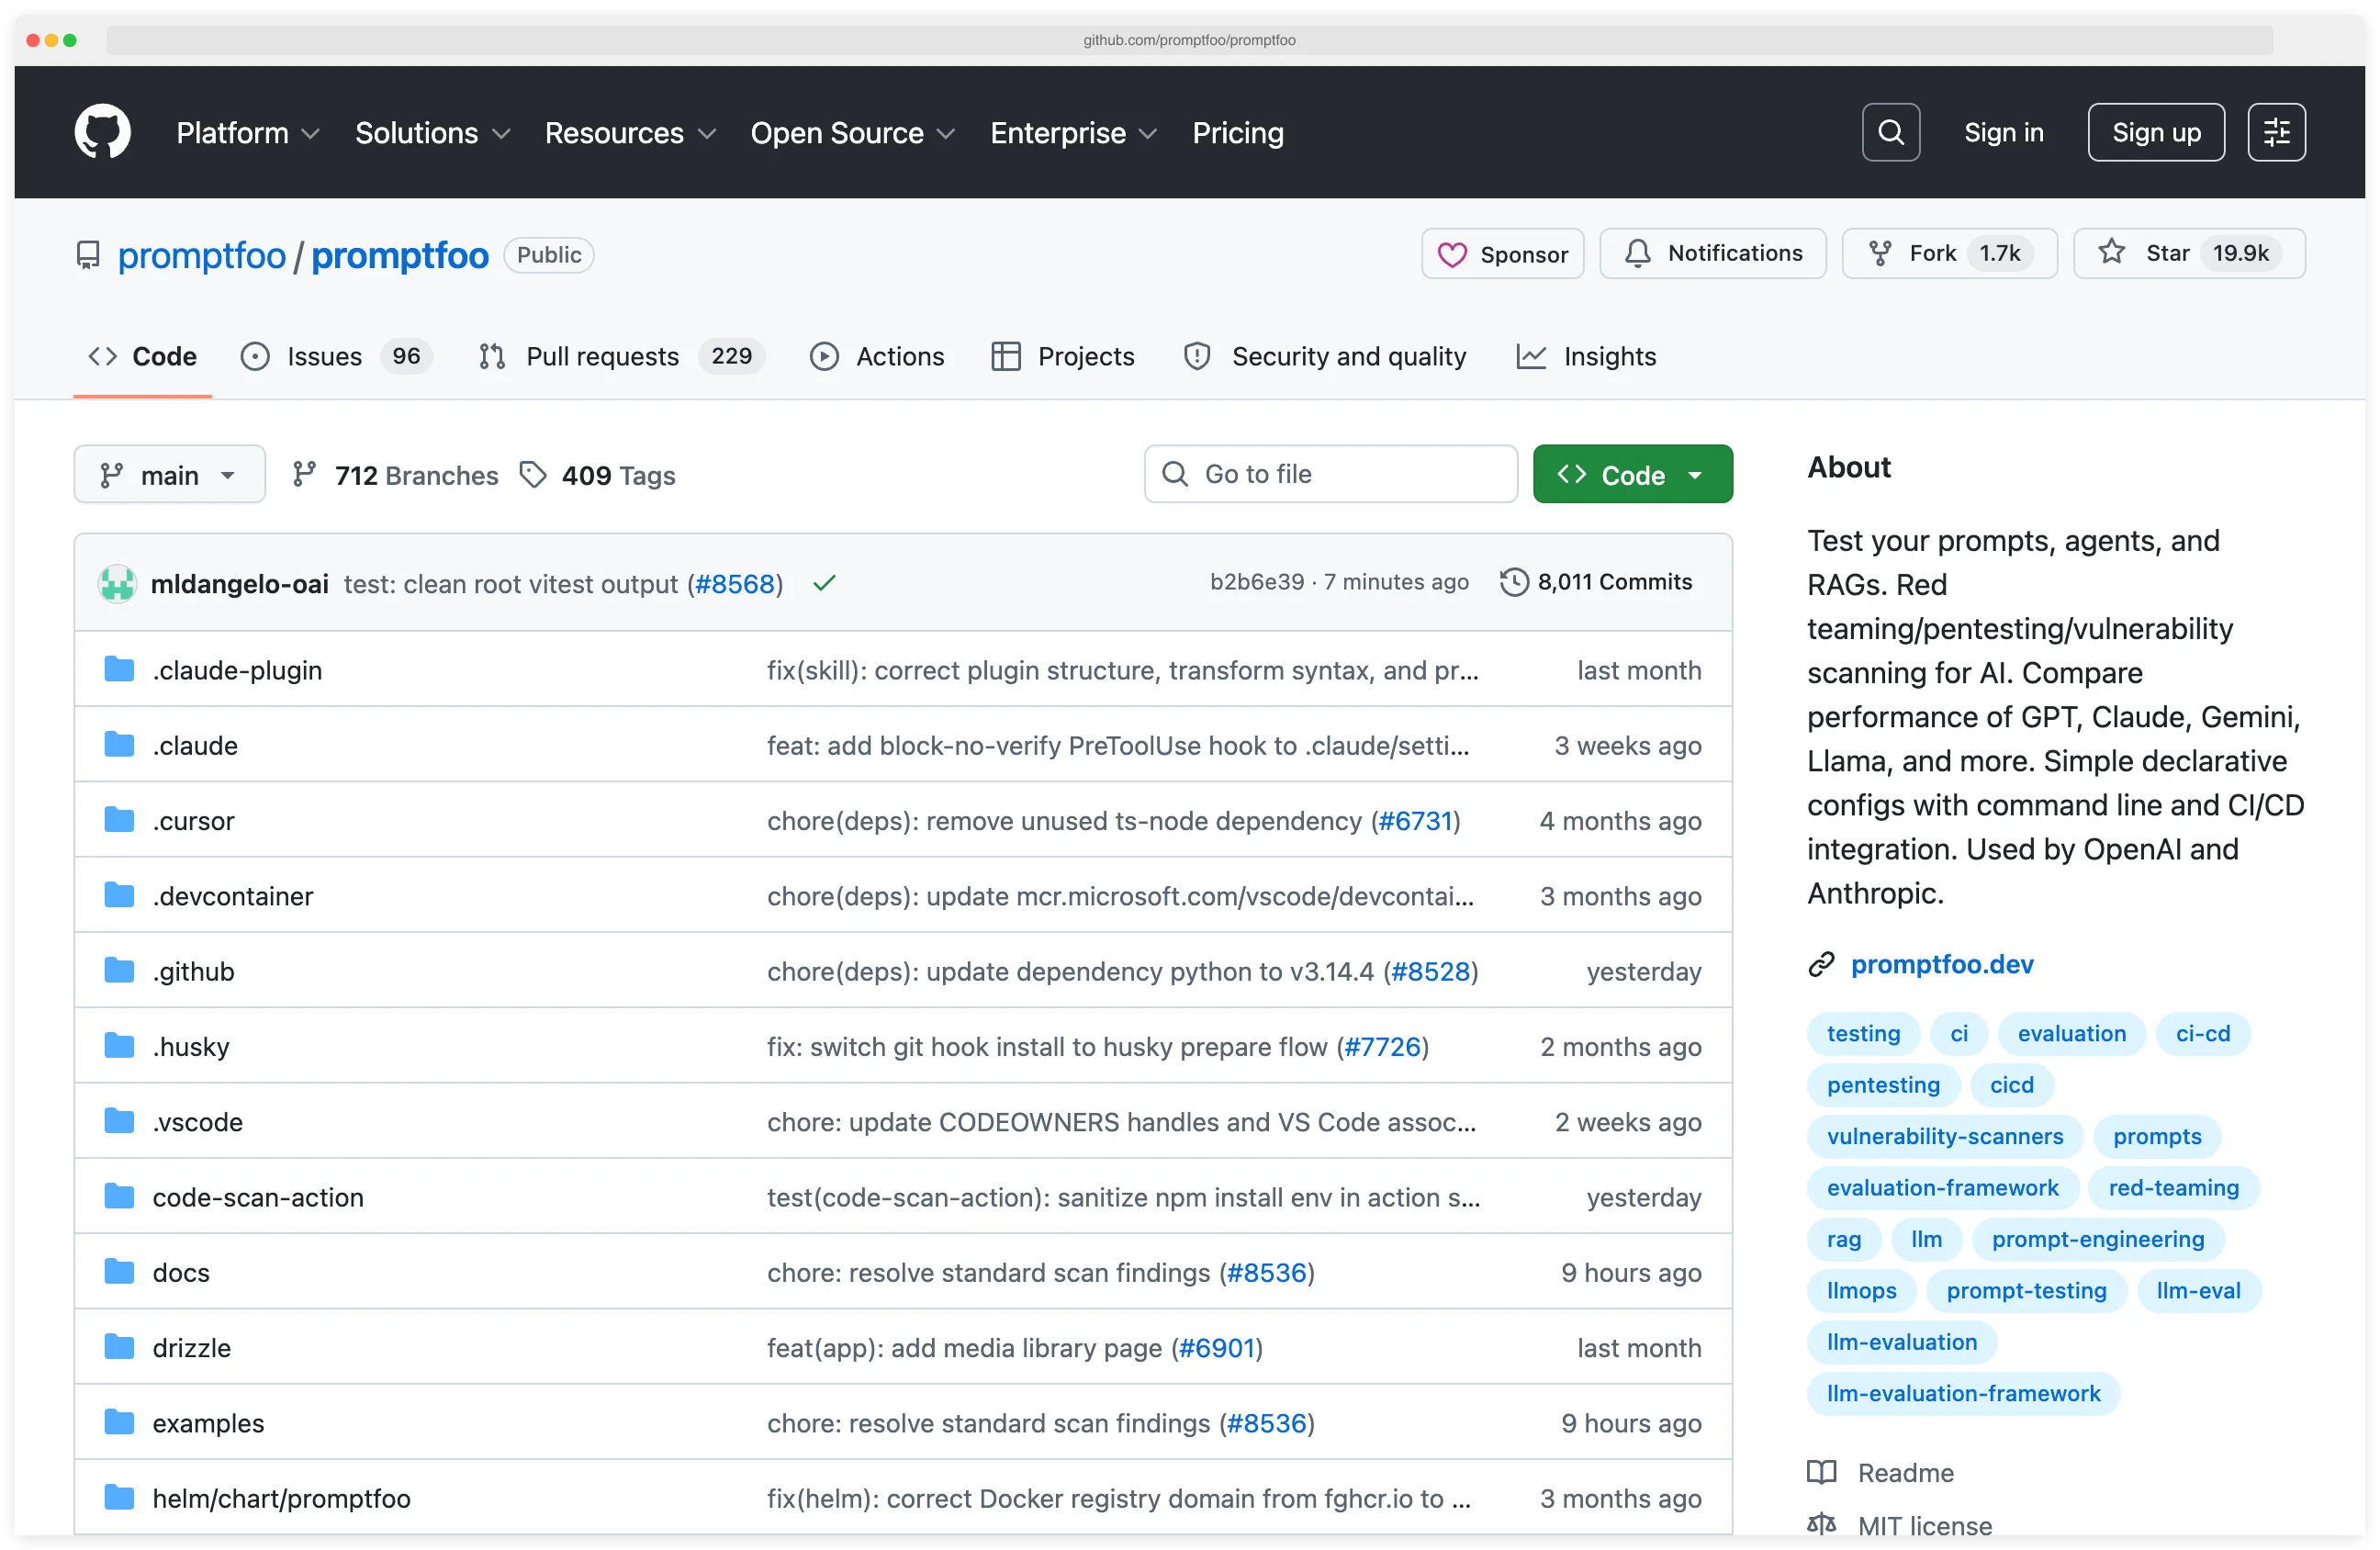
Task: Open the header search magnifier icon
Action: pos(1890,131)
